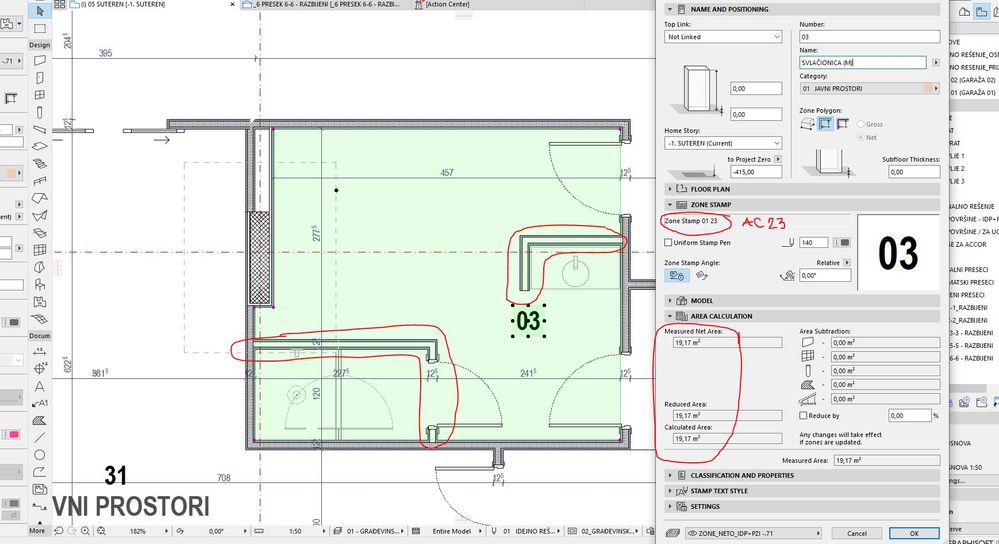Switch to the Action Center tab

pos(442,4)
